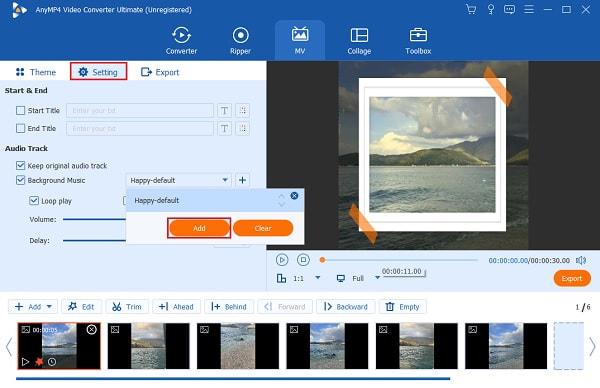Click the Behind toolbar button
600x388 pixels.
tap(229, 306)
